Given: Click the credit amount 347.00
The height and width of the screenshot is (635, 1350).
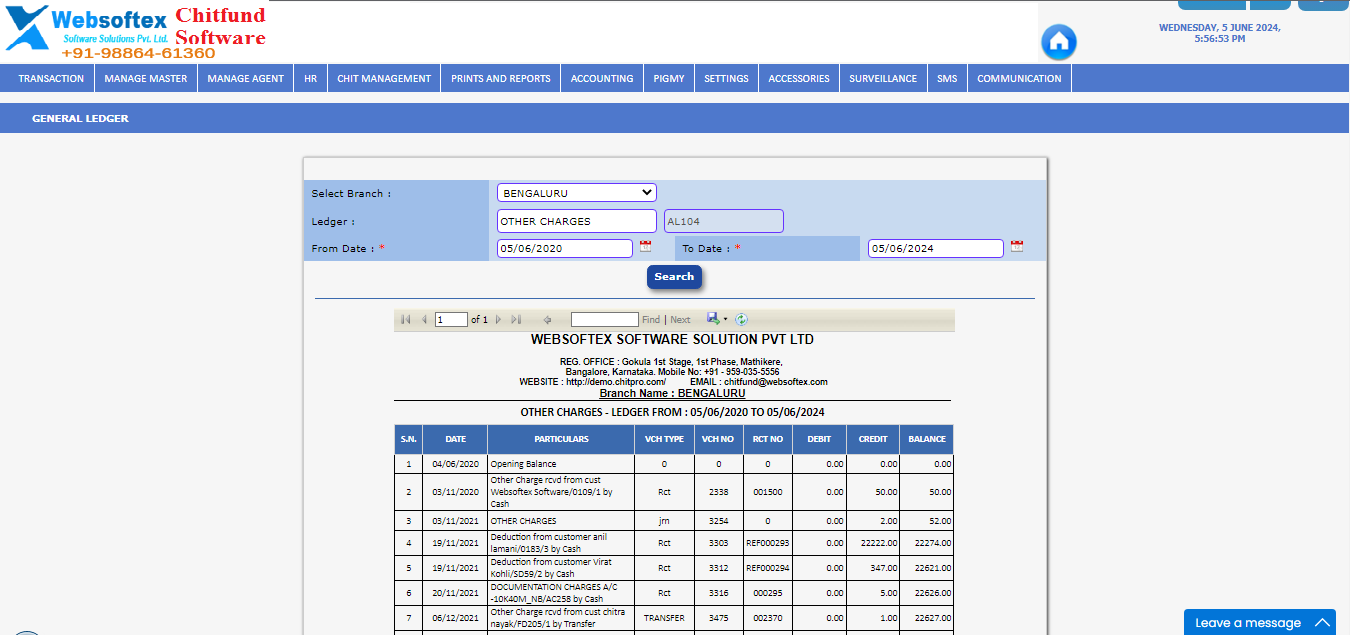Looking at the screenshot, I should [873, 568].
